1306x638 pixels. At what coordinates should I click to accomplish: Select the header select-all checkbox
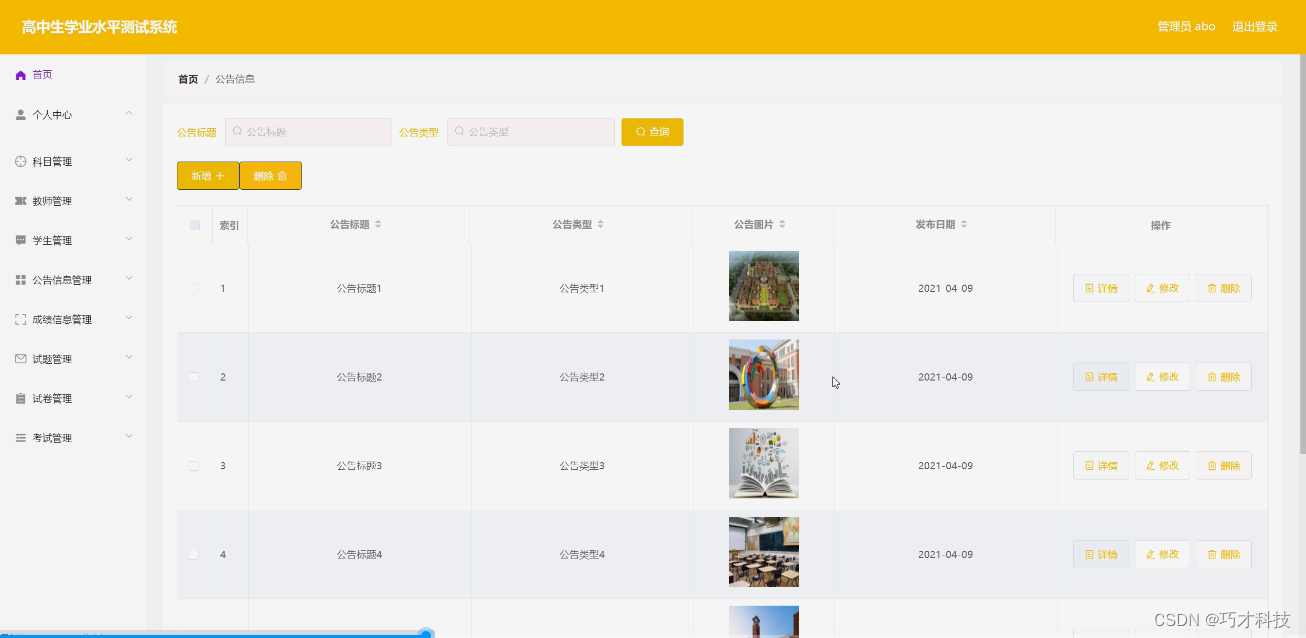point(195,225)
